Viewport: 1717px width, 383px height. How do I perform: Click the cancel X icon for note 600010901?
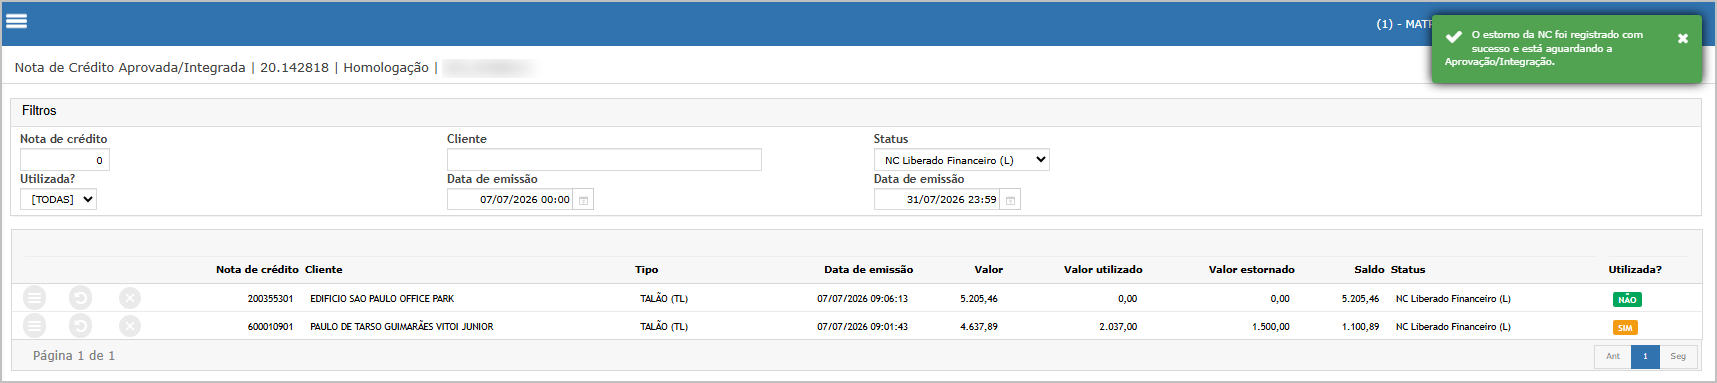[130, 326]
